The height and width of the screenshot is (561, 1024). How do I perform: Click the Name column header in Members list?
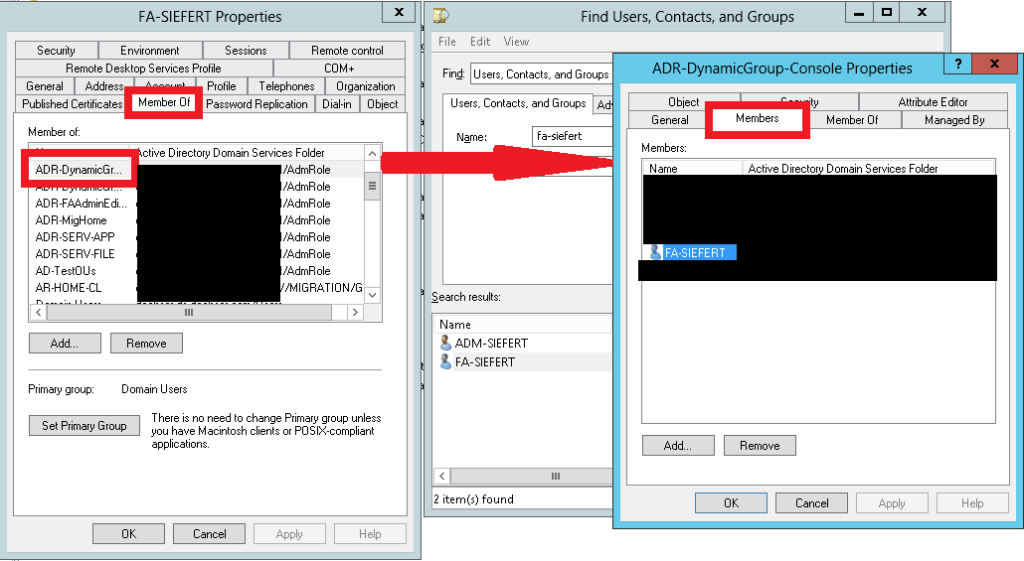(692, 168)
